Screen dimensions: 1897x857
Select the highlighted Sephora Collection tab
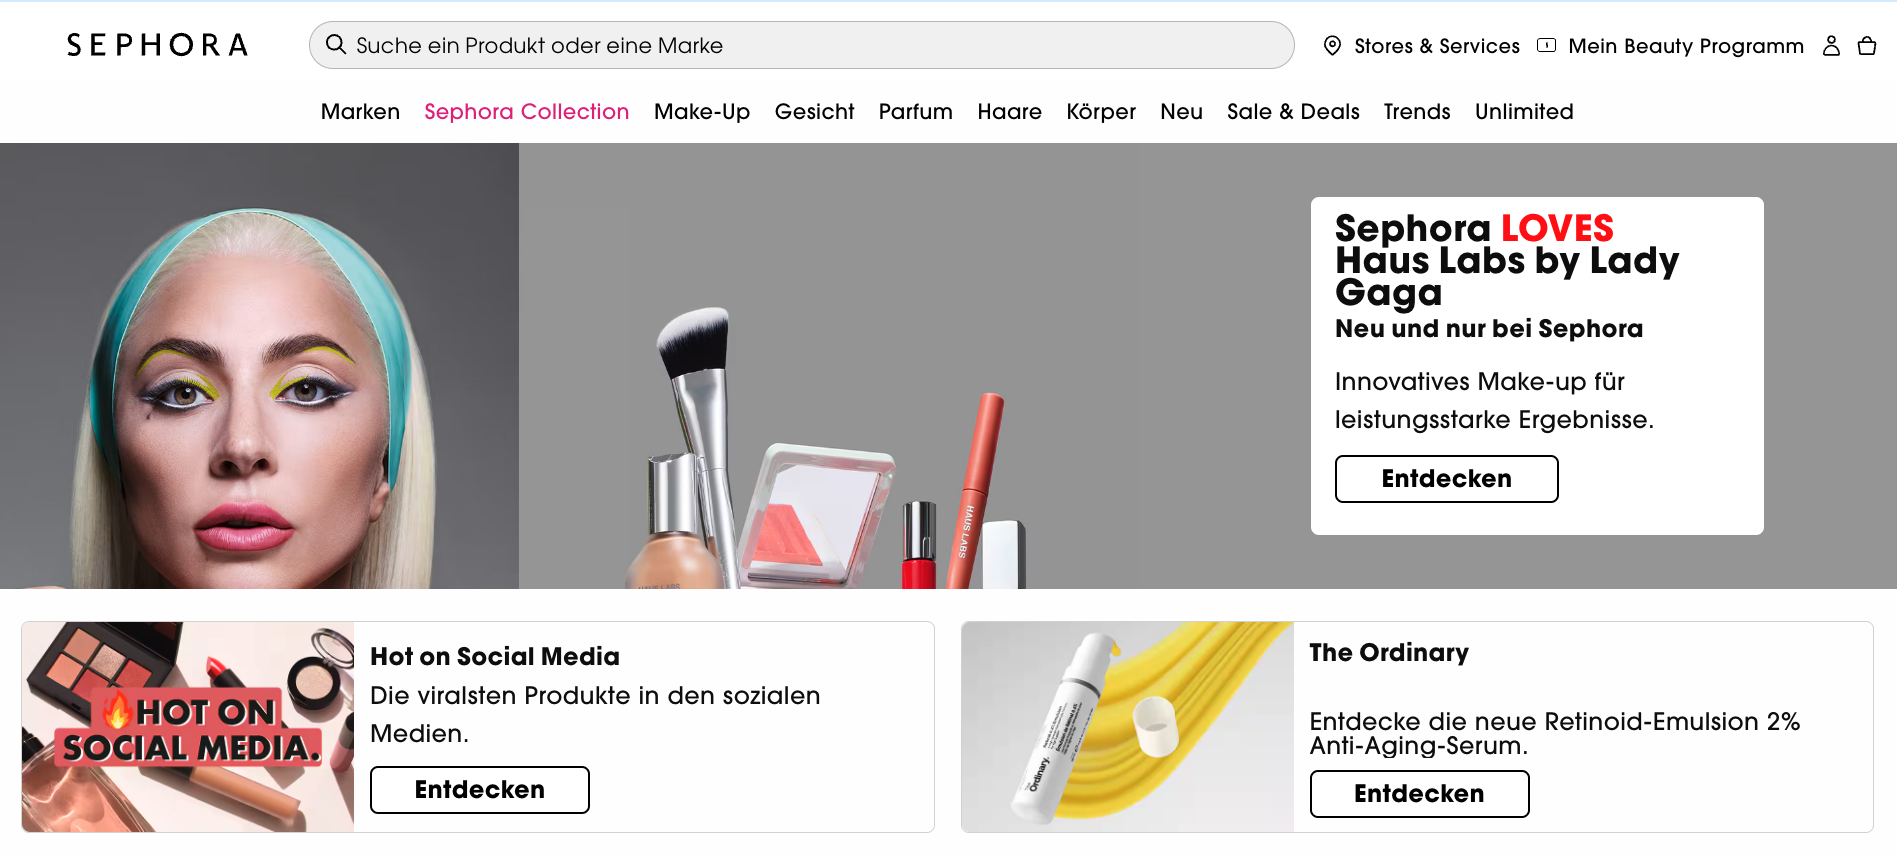tap(525, 111)
